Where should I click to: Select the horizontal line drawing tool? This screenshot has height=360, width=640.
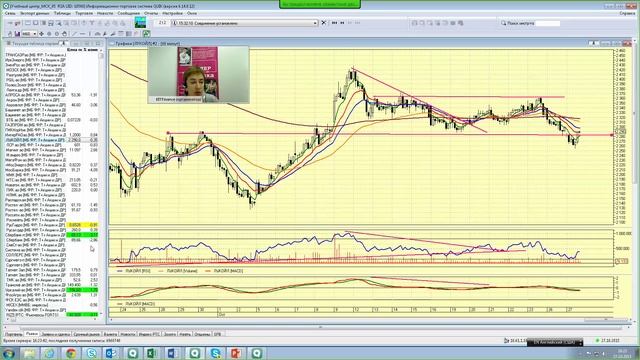click(82, 33)
